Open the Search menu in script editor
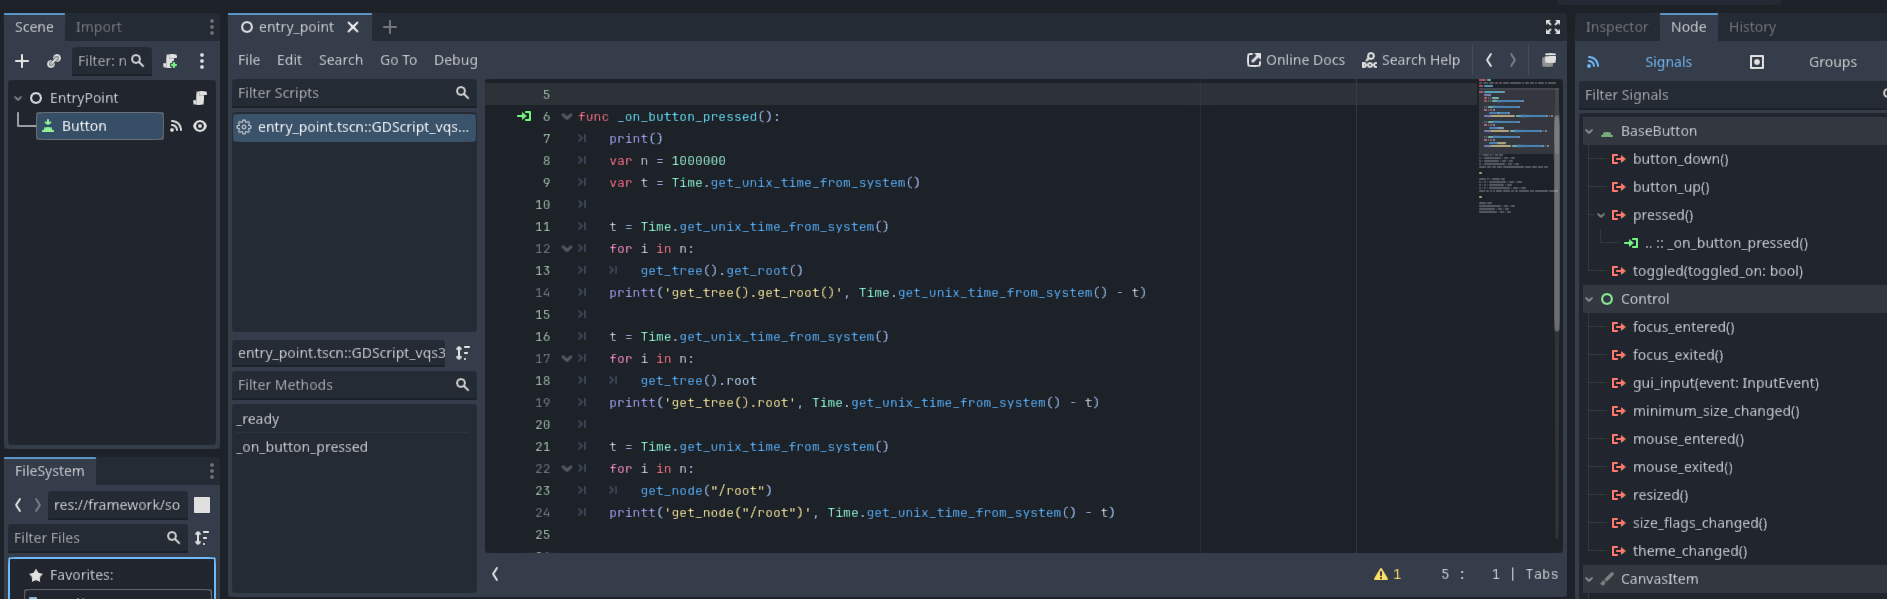The width and height of the screenshot is (1887, 599). 341,60
